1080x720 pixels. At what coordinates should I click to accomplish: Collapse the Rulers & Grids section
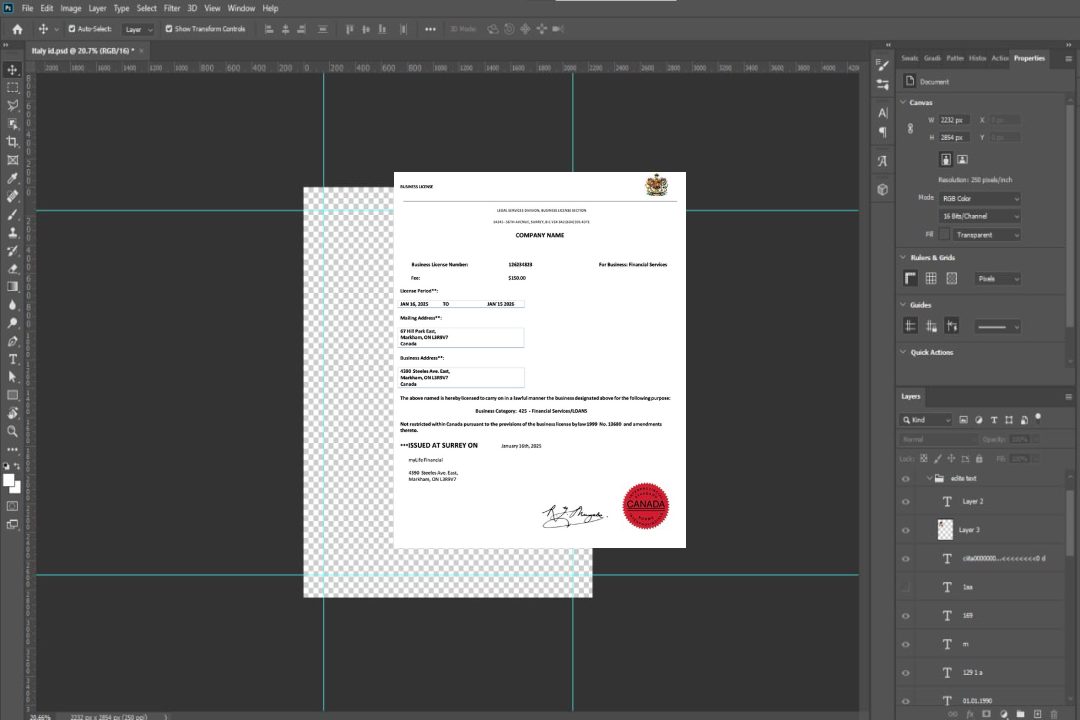click(903, 258)
